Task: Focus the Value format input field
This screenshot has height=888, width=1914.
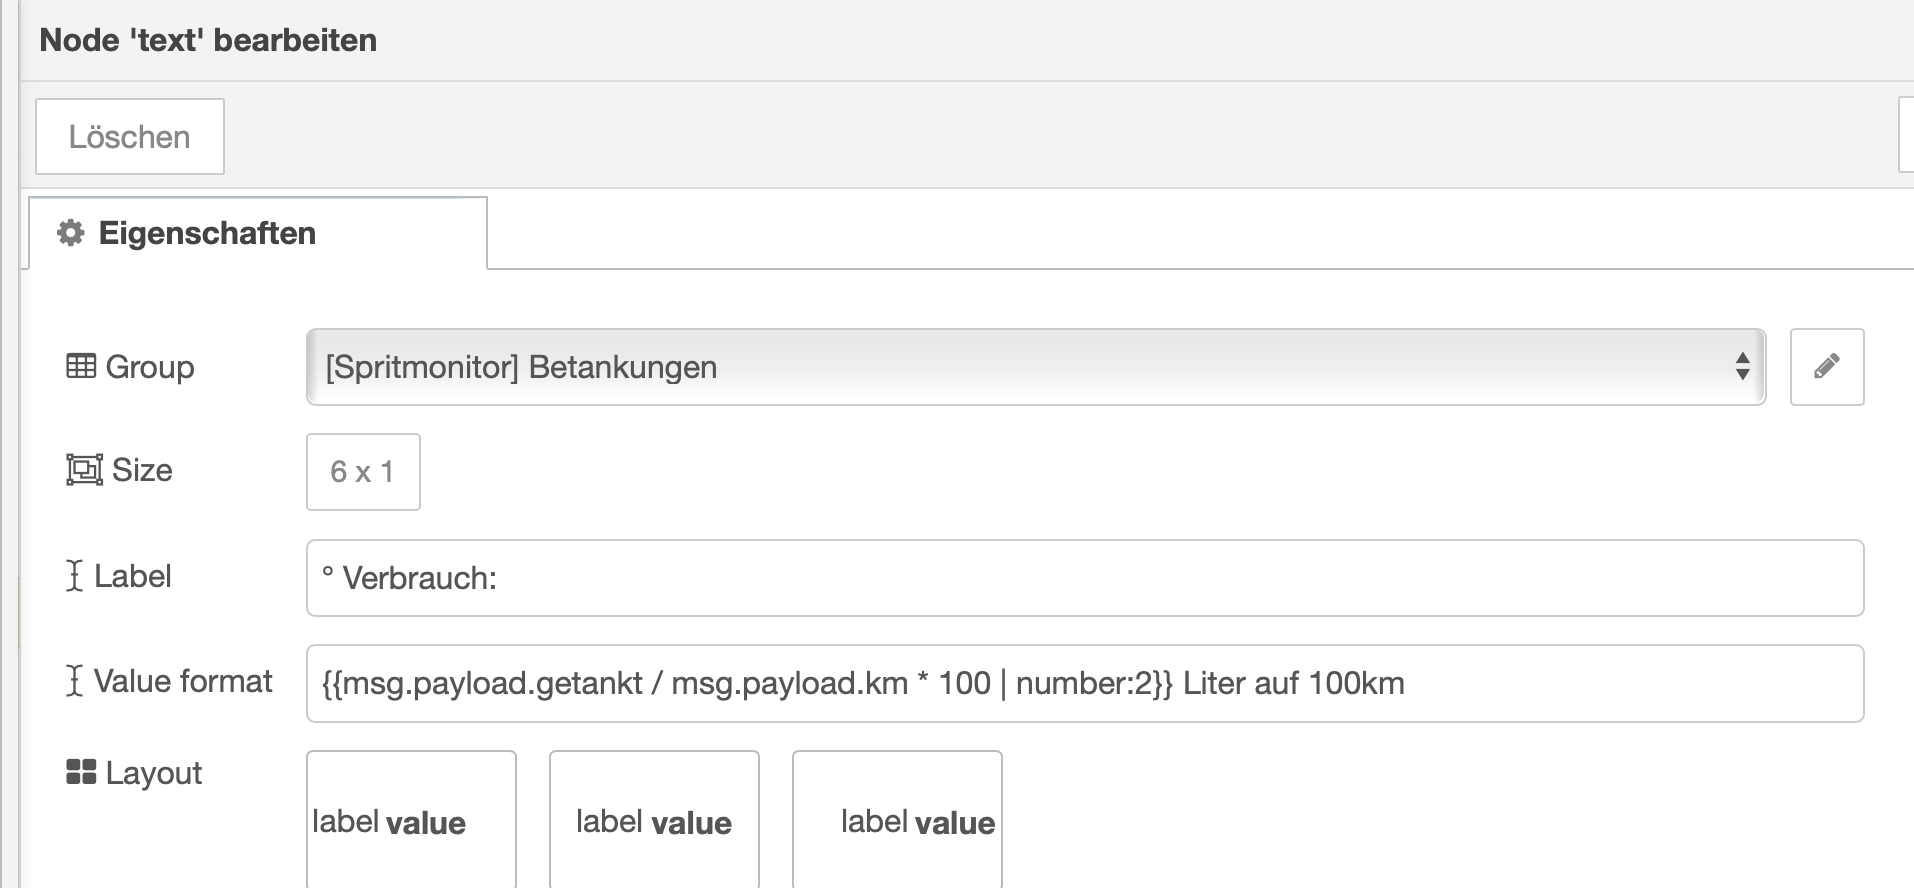Action: (x=1085, y=684)
